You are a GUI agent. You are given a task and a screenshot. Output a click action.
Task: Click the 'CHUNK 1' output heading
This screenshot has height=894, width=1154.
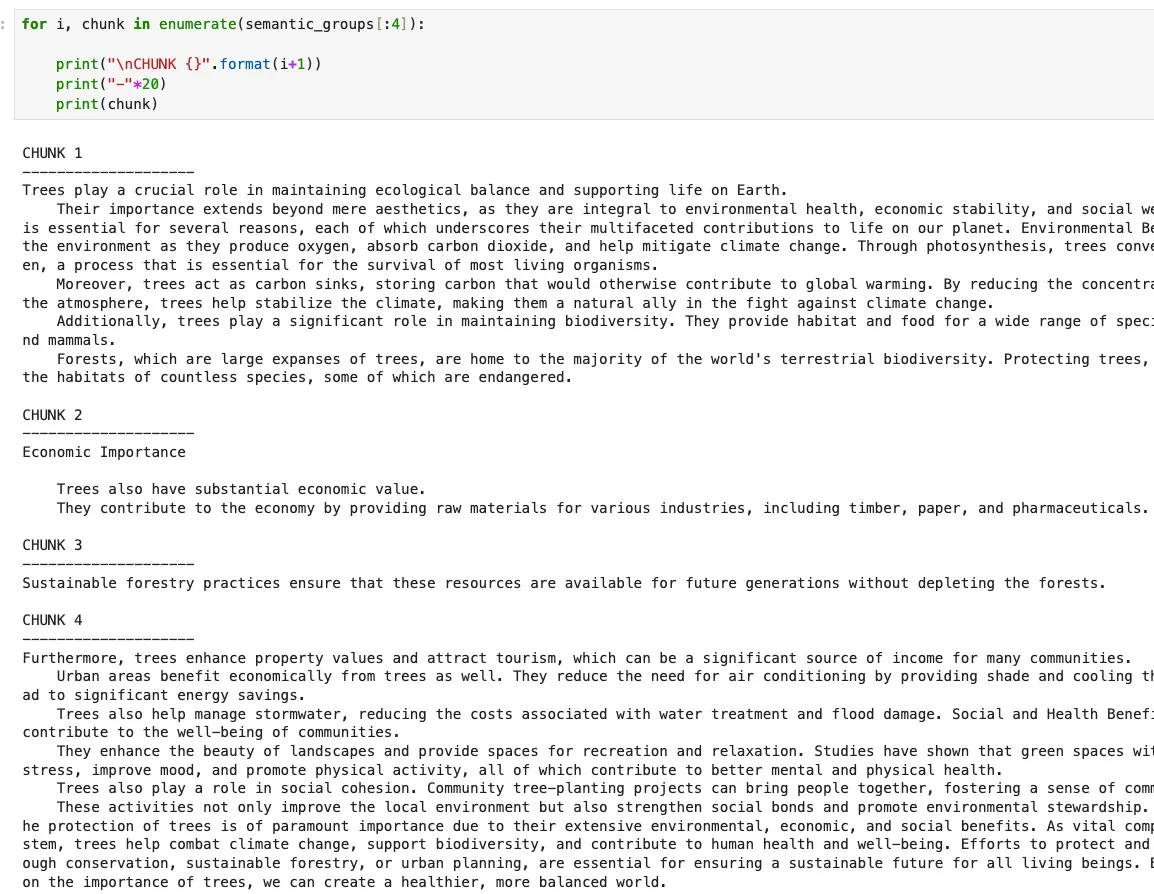tap(52, 153)
